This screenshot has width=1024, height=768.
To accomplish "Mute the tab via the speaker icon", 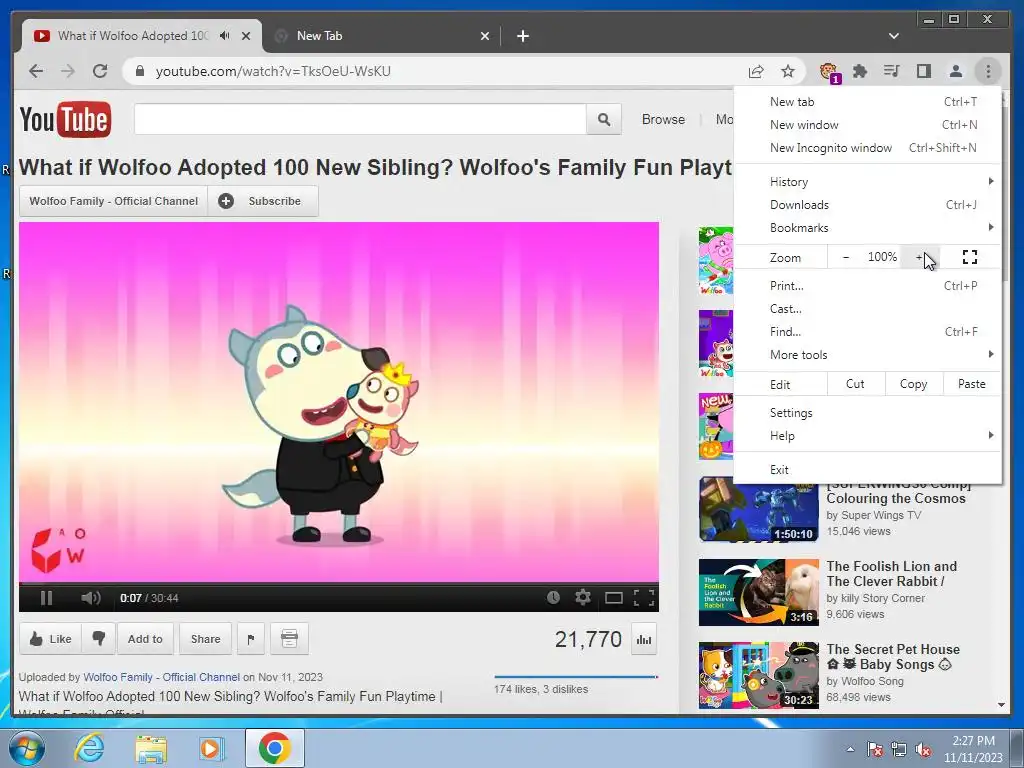I will (x=225, y=36).
